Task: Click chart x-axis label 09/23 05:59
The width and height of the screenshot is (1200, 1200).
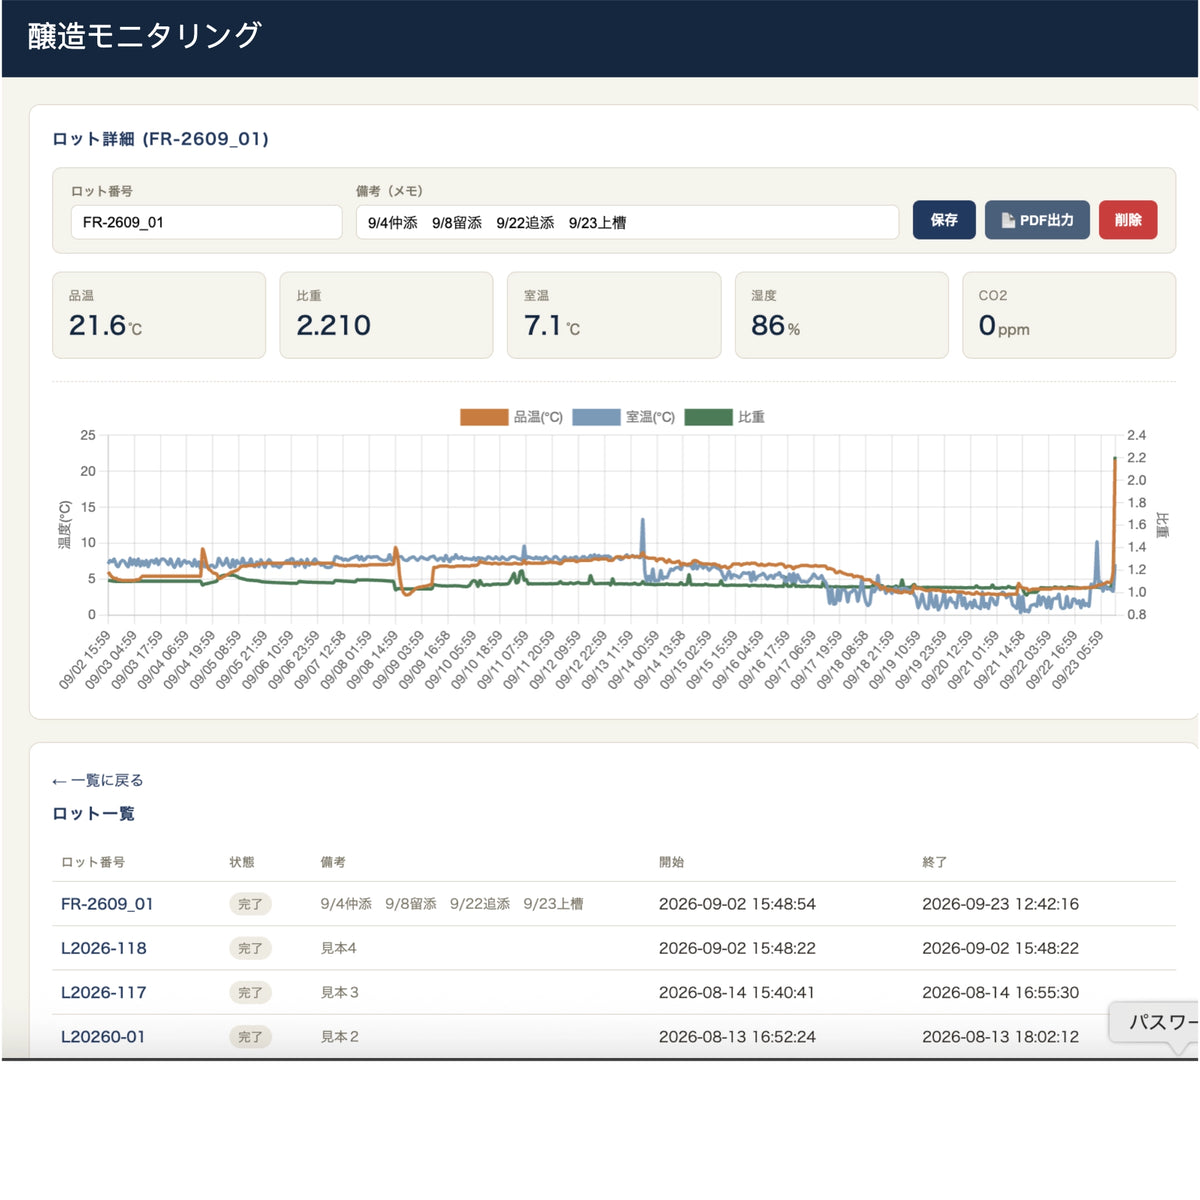Action: point(1077,660)
